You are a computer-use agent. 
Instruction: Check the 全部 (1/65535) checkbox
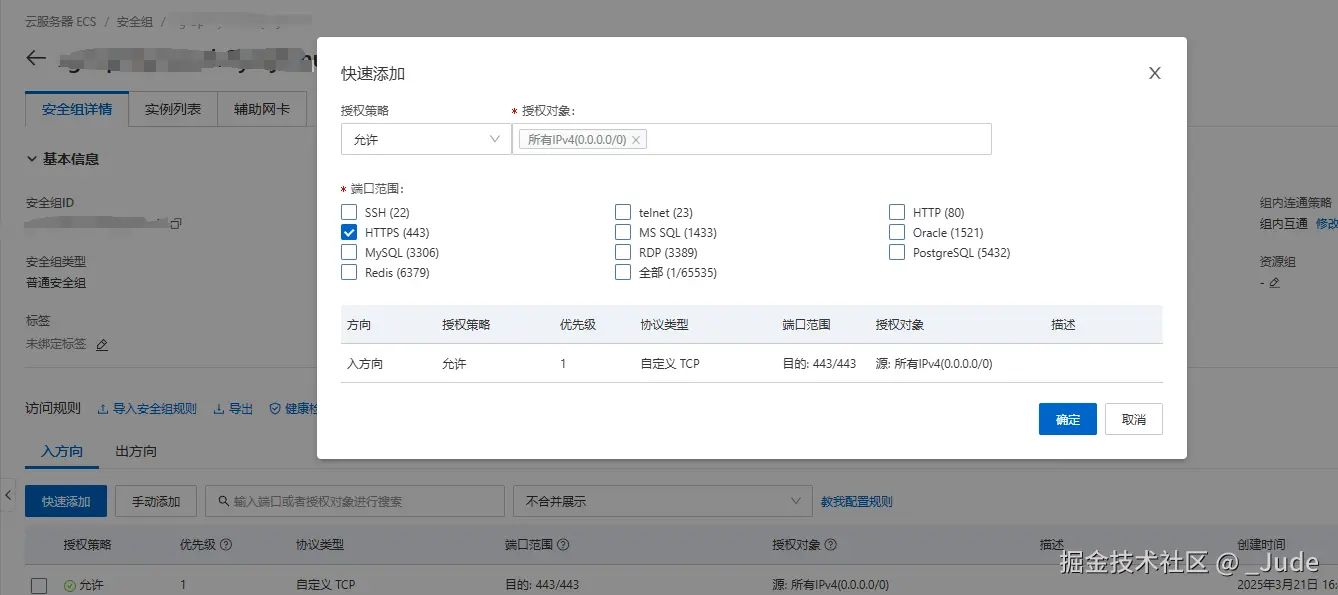[623, 272]
